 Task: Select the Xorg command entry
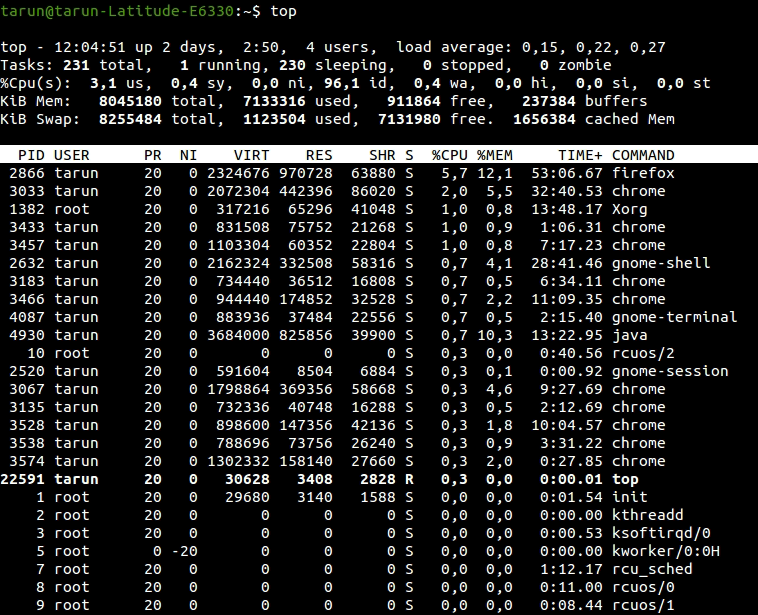pyautogui.click(x=629, y=209)
